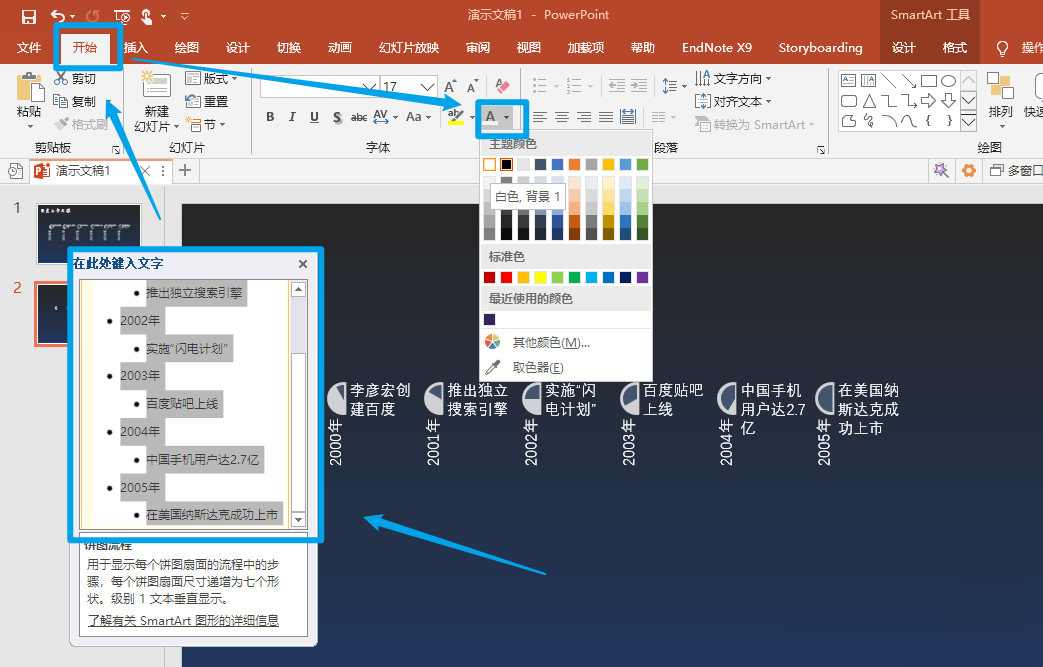Viewport: 1043px width, 667px height.
Task: Open the SmartArt 工具 格式 tab
Action: tap(955, 48)
